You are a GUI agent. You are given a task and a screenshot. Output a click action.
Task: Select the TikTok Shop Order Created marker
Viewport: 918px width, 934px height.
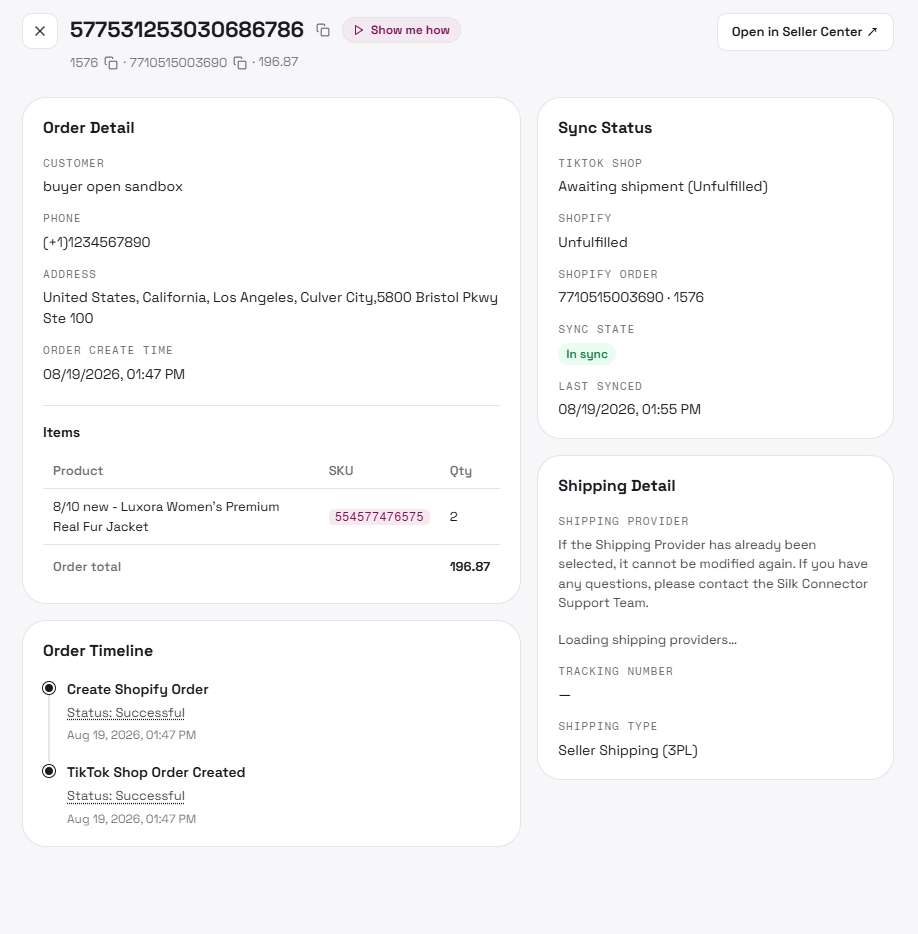coord(49,771)
